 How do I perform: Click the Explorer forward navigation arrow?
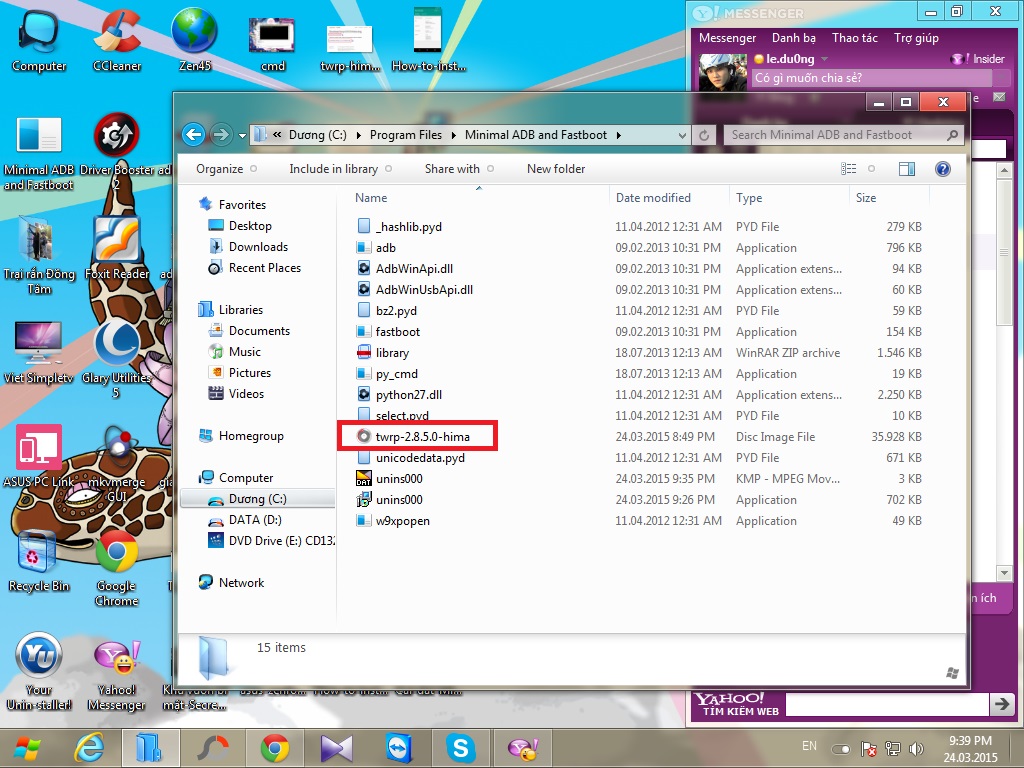click(221, 135)
